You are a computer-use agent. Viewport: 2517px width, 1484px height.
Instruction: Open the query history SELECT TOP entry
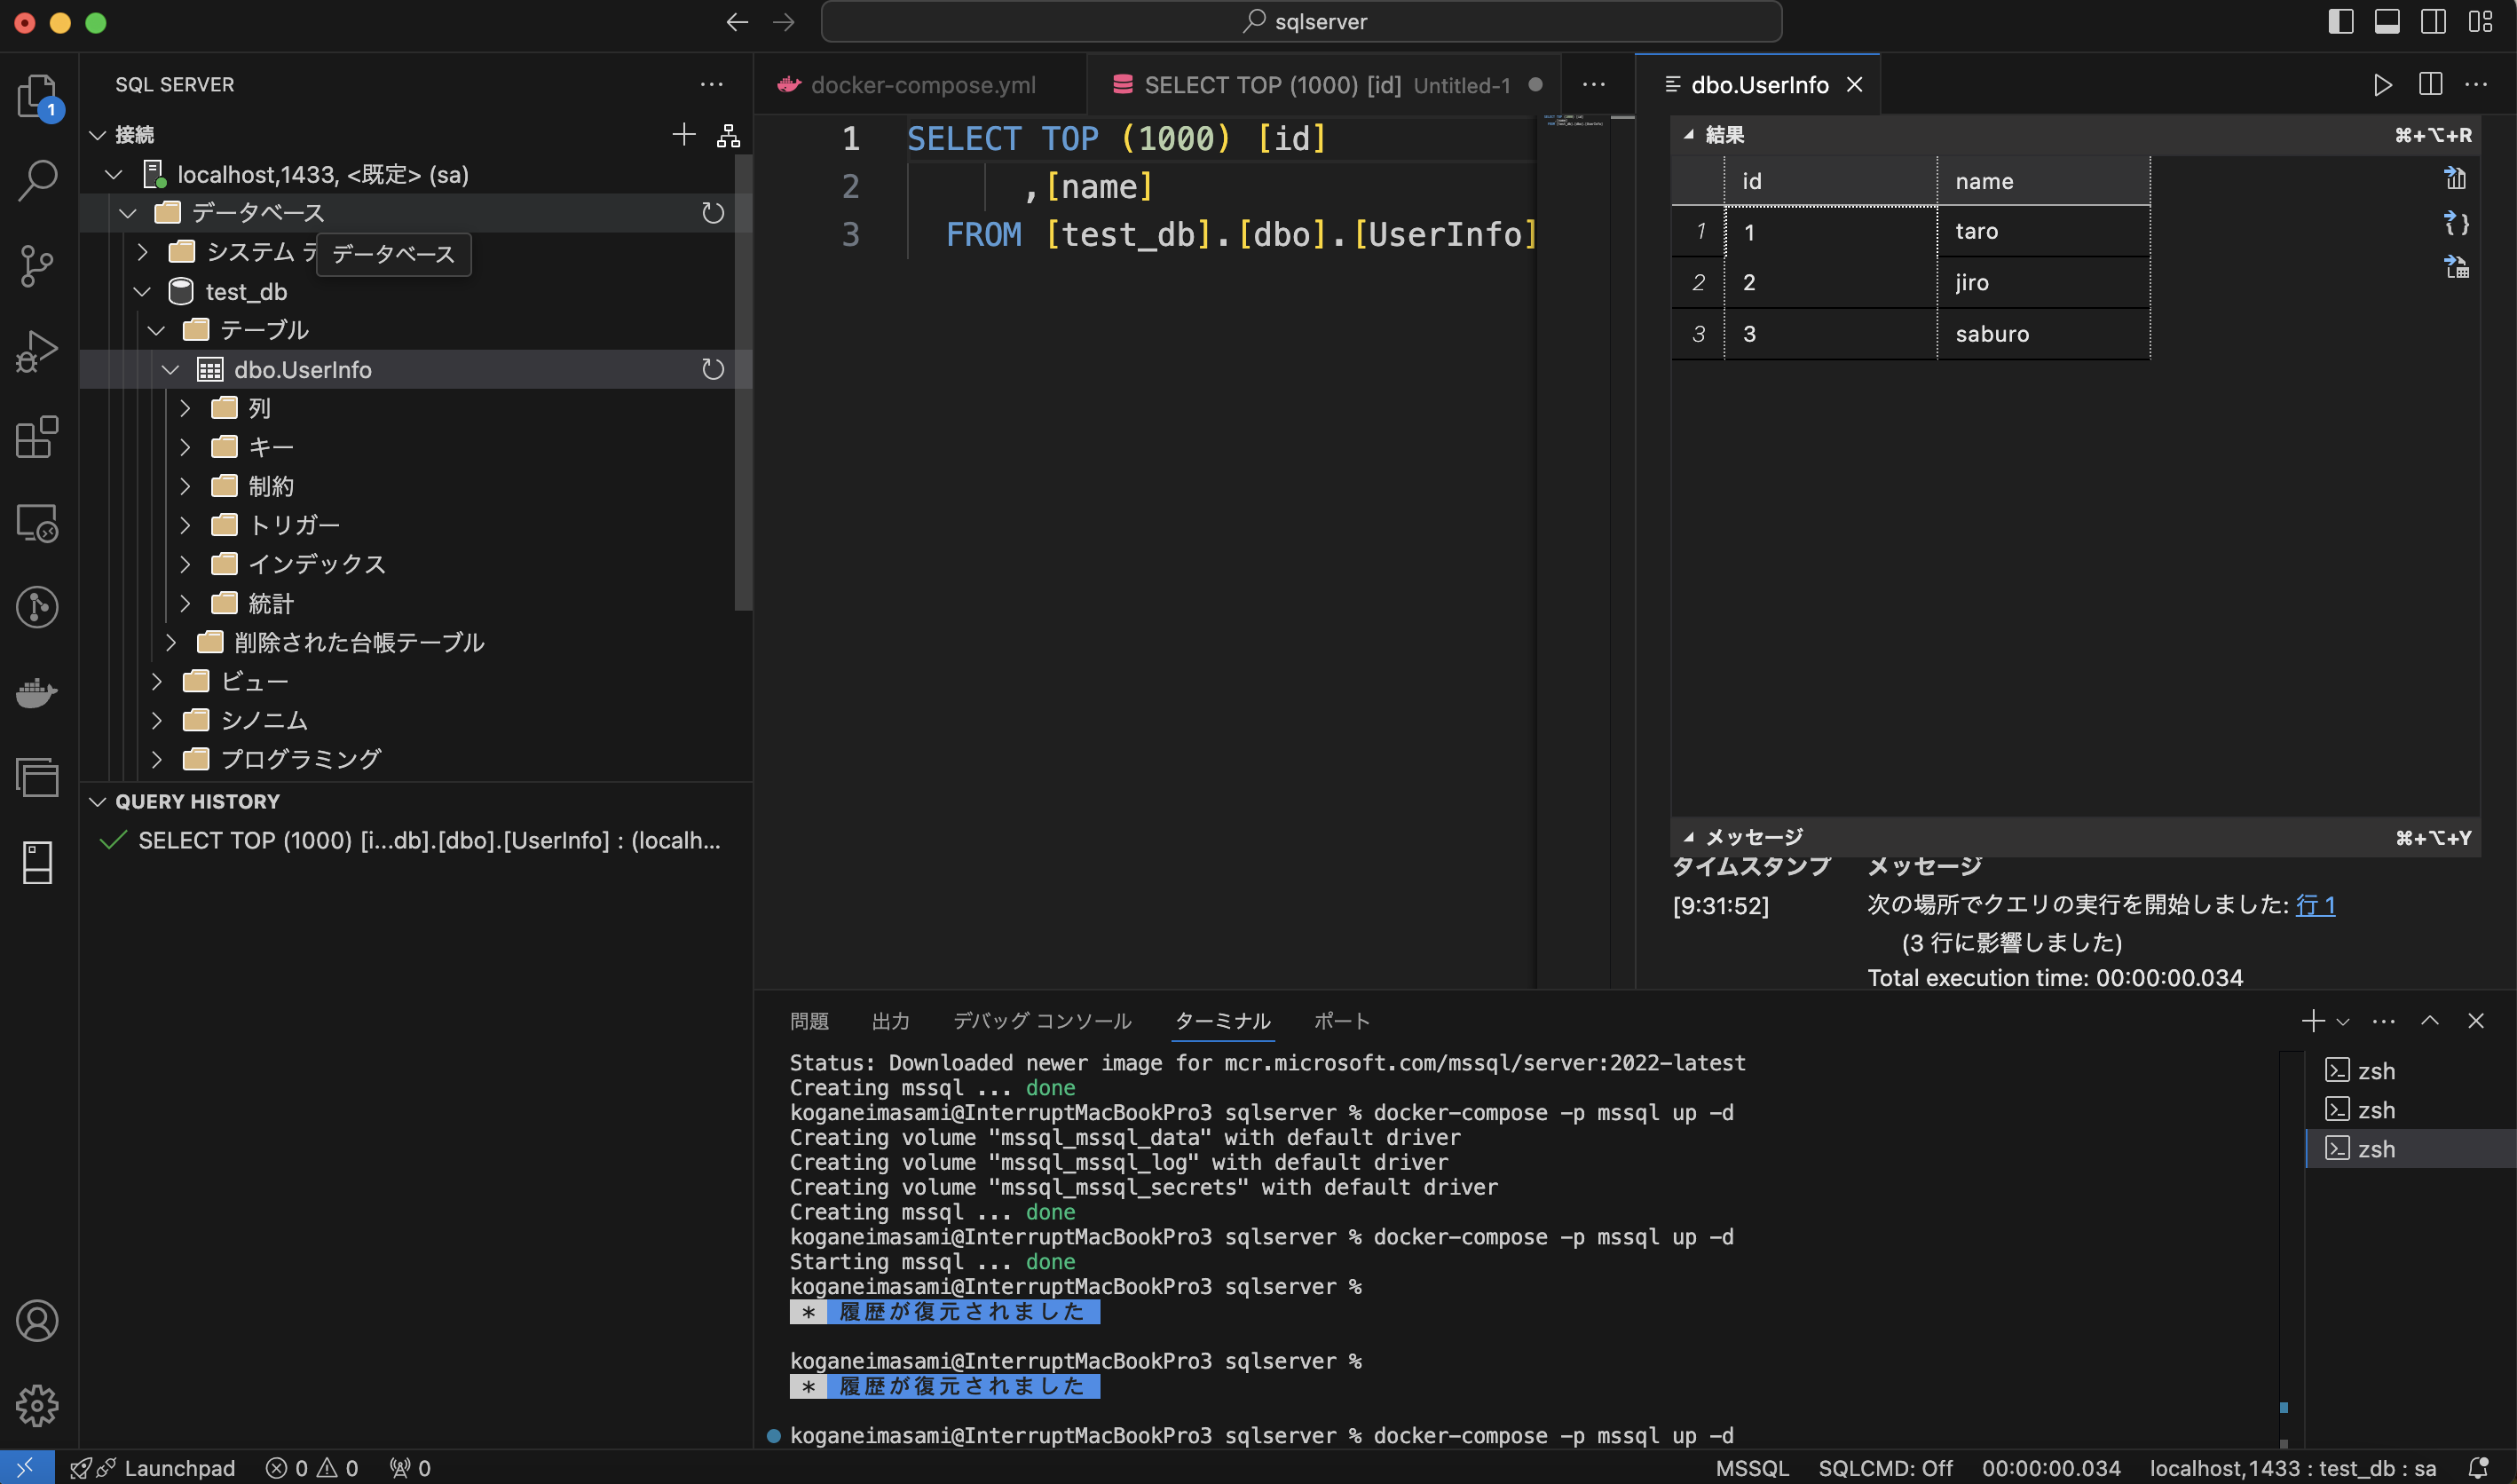tap(416, 841)
